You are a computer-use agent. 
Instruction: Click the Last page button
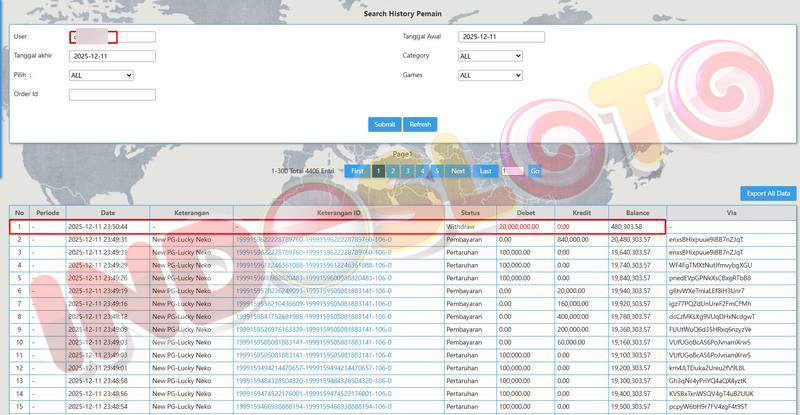click(486, 171)
